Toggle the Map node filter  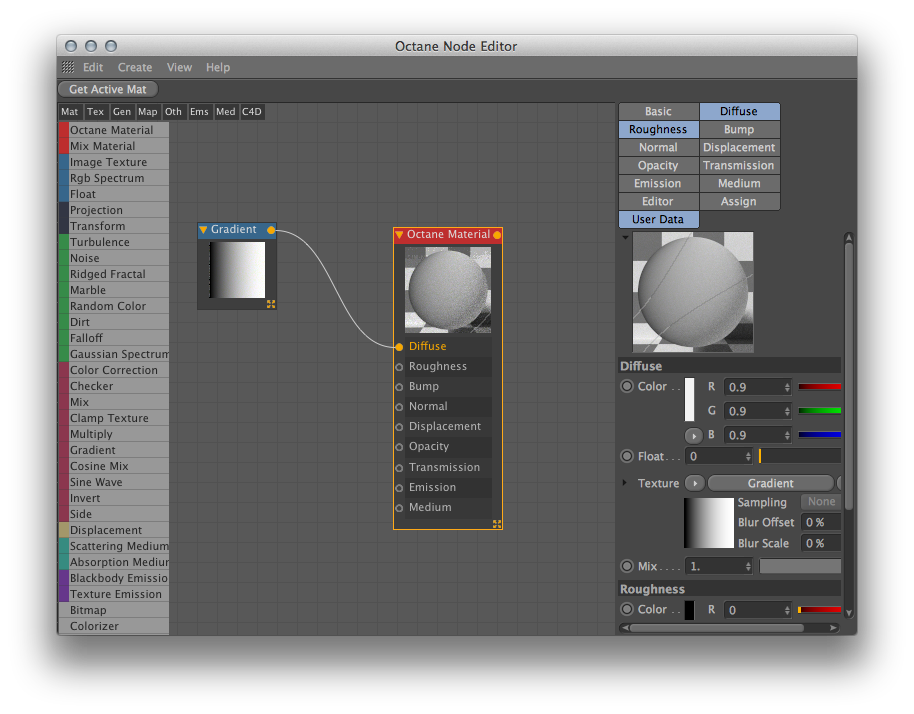coord(147,112)
